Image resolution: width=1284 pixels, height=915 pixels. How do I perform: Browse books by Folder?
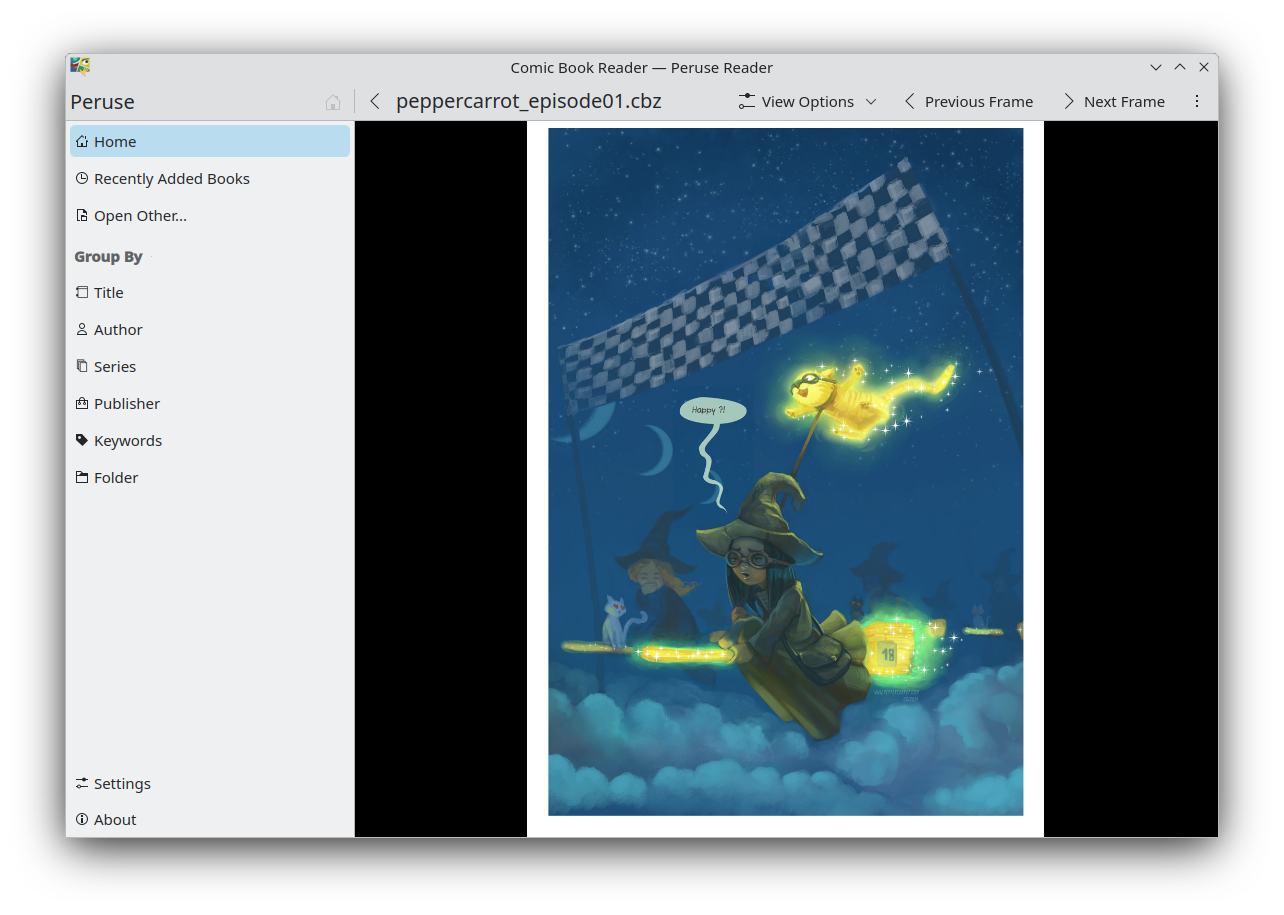pos(116,478)
